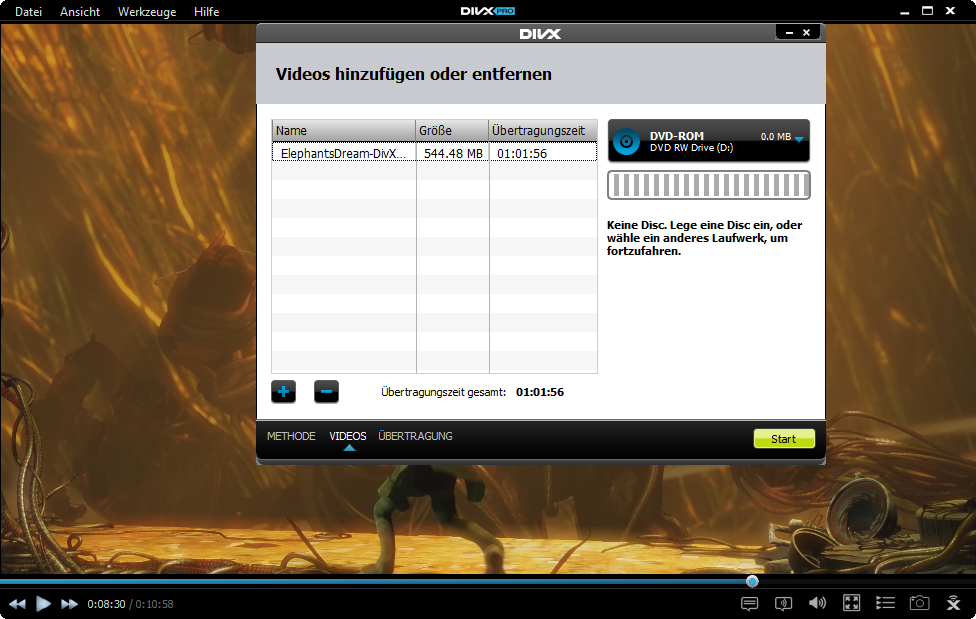This screenshot has width=976, height=619.
Task: Take a snapshot with camera icon
Action: [919, 603]
